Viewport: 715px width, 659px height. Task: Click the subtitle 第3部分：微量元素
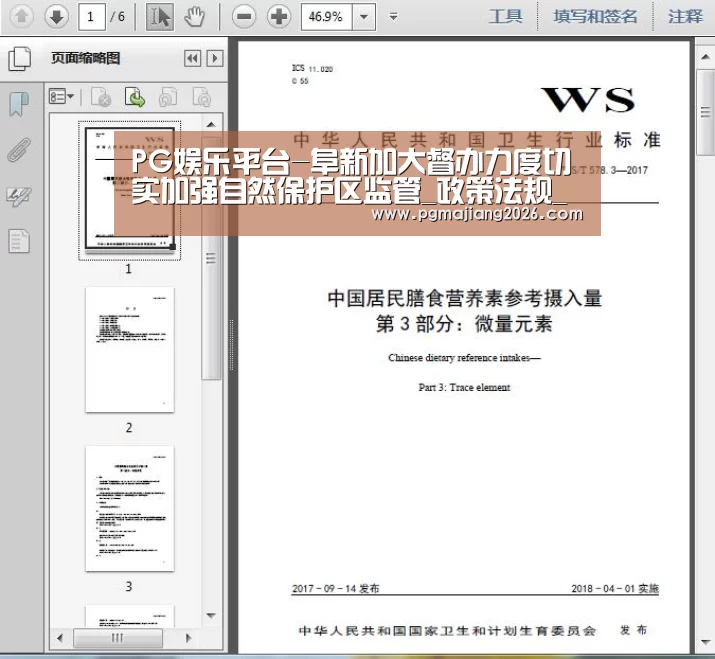tap(464, 324)
